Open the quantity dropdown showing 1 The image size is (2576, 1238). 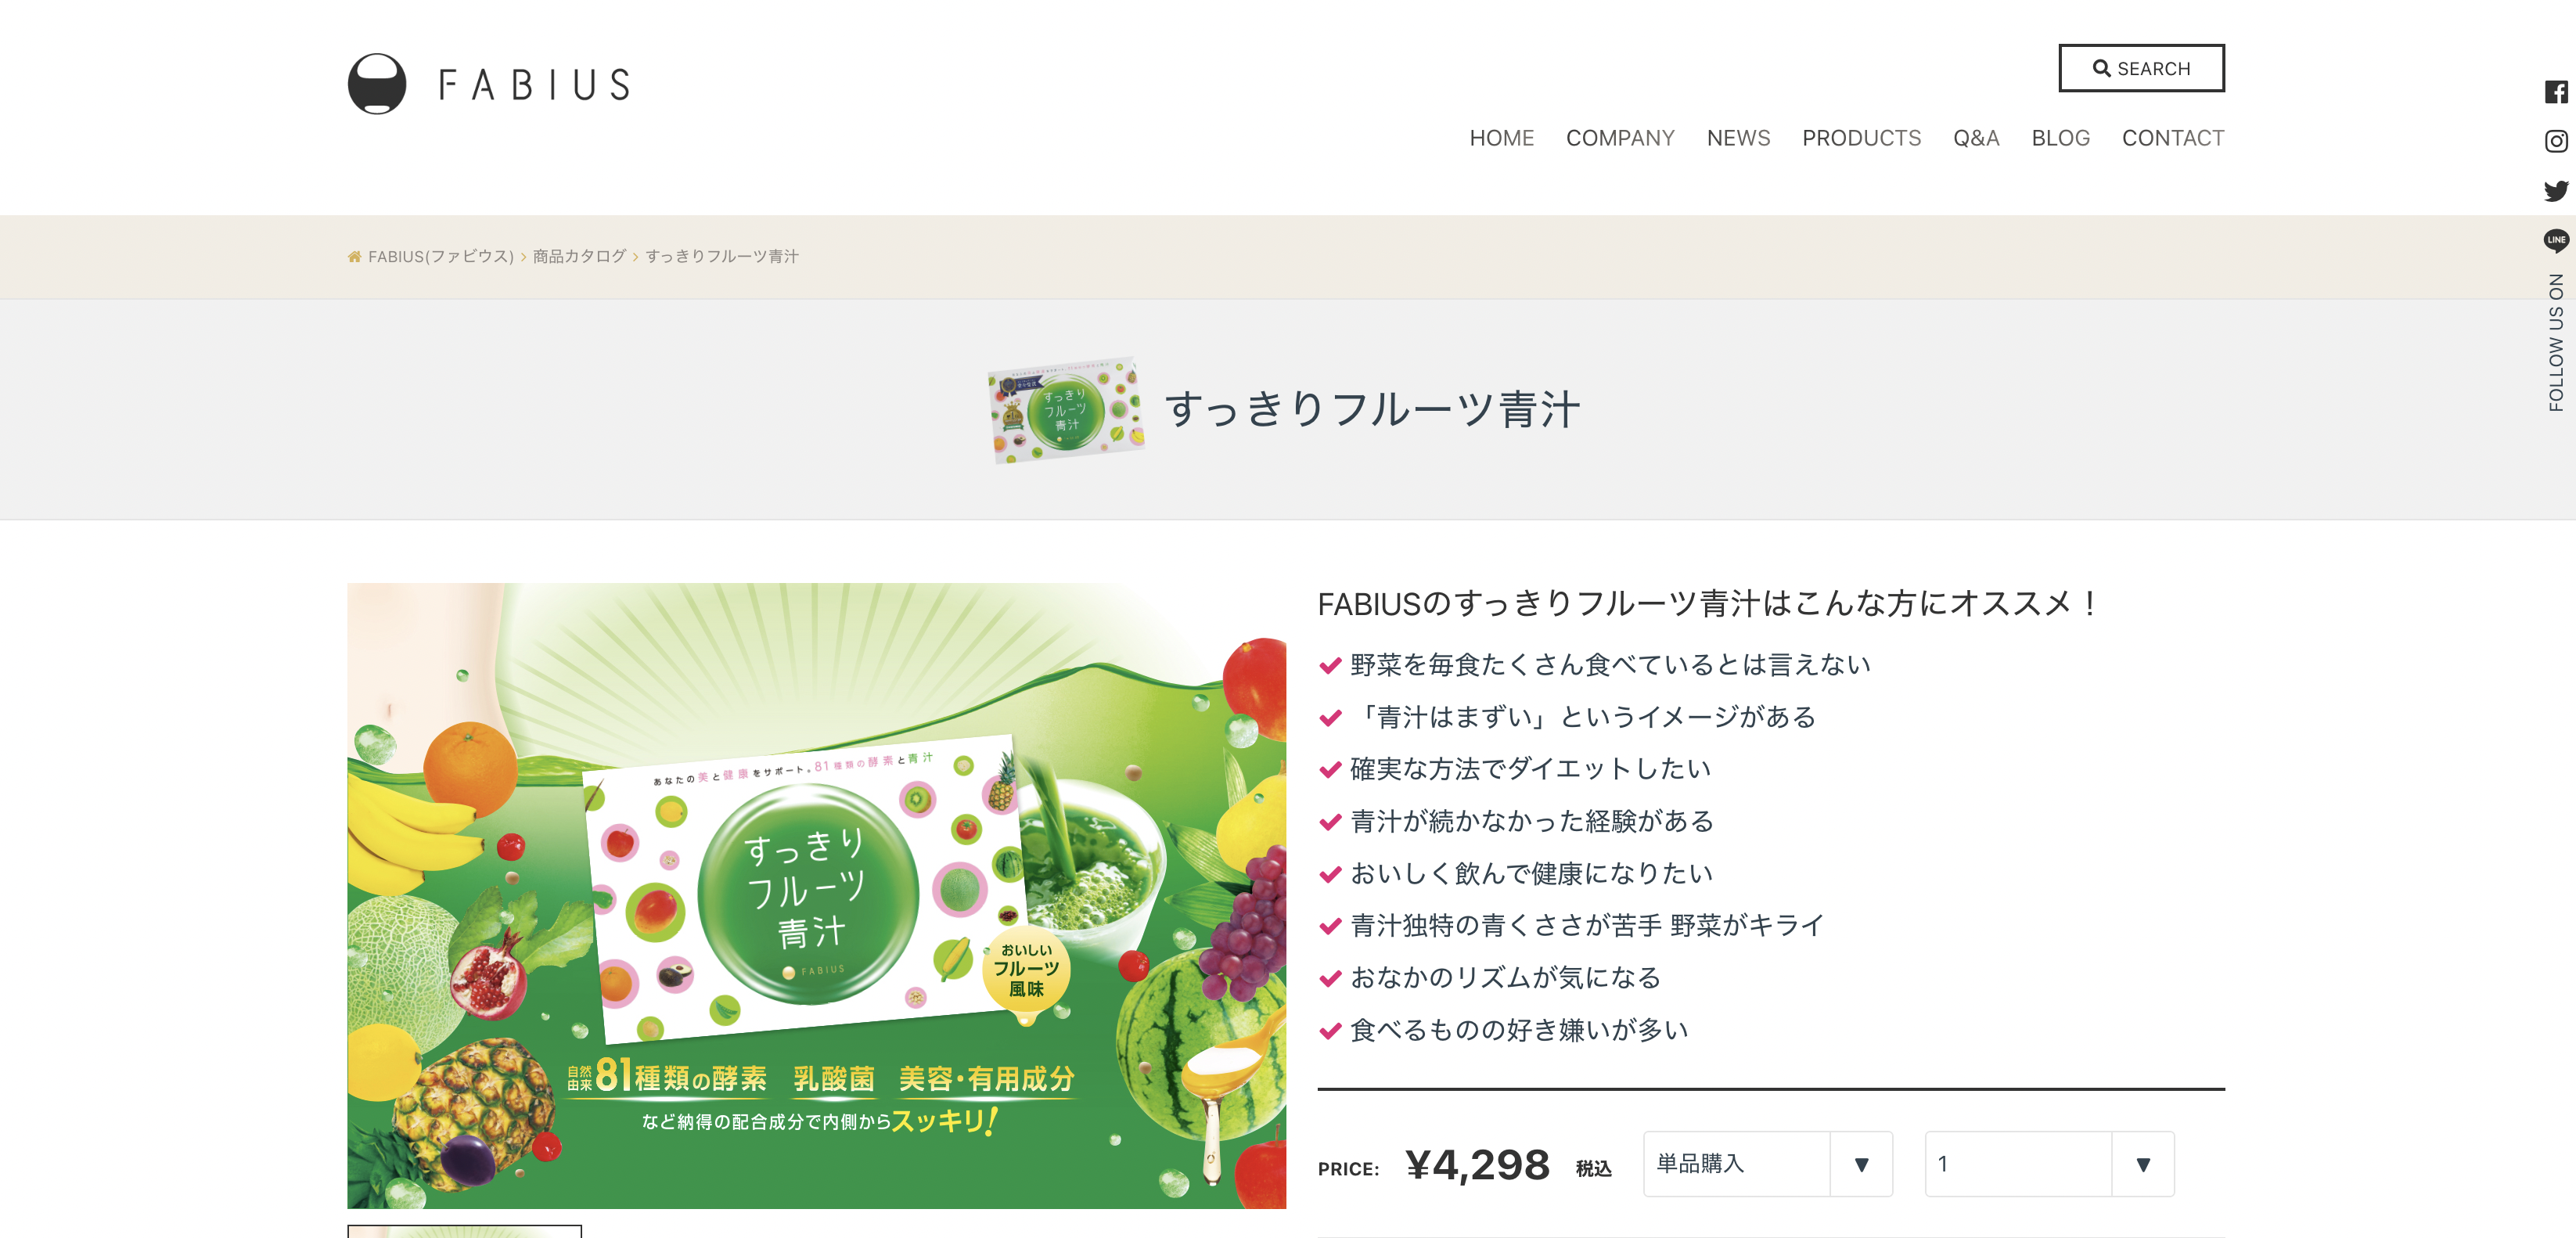[2049, 1164]
